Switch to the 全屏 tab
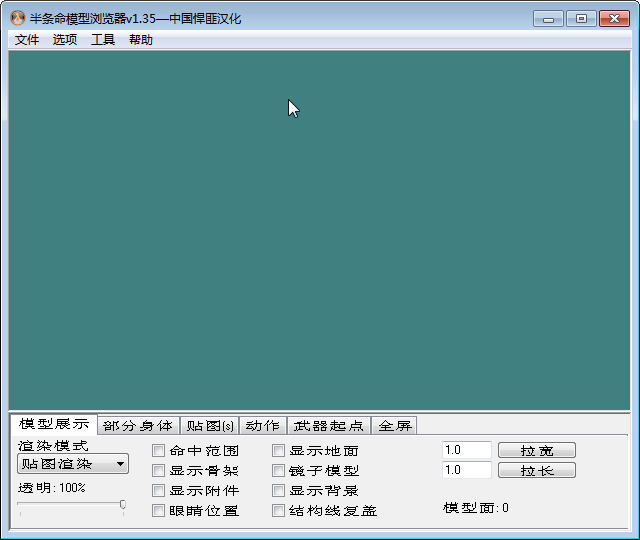 [x=395, y=426]
